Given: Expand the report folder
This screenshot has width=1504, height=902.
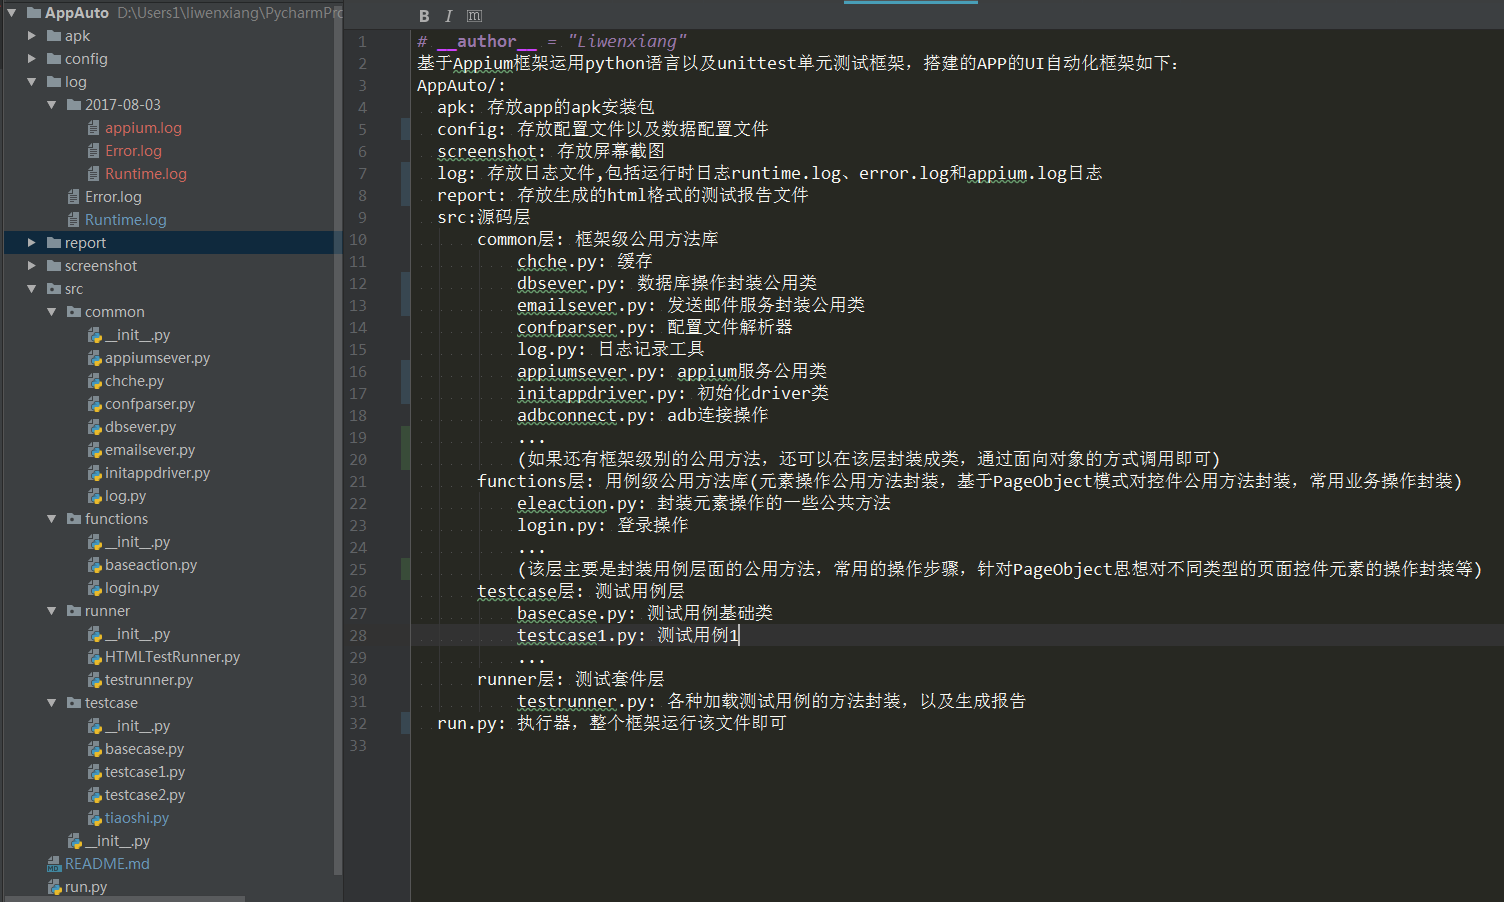Looking at the screenshot, I should coord(32,243).
